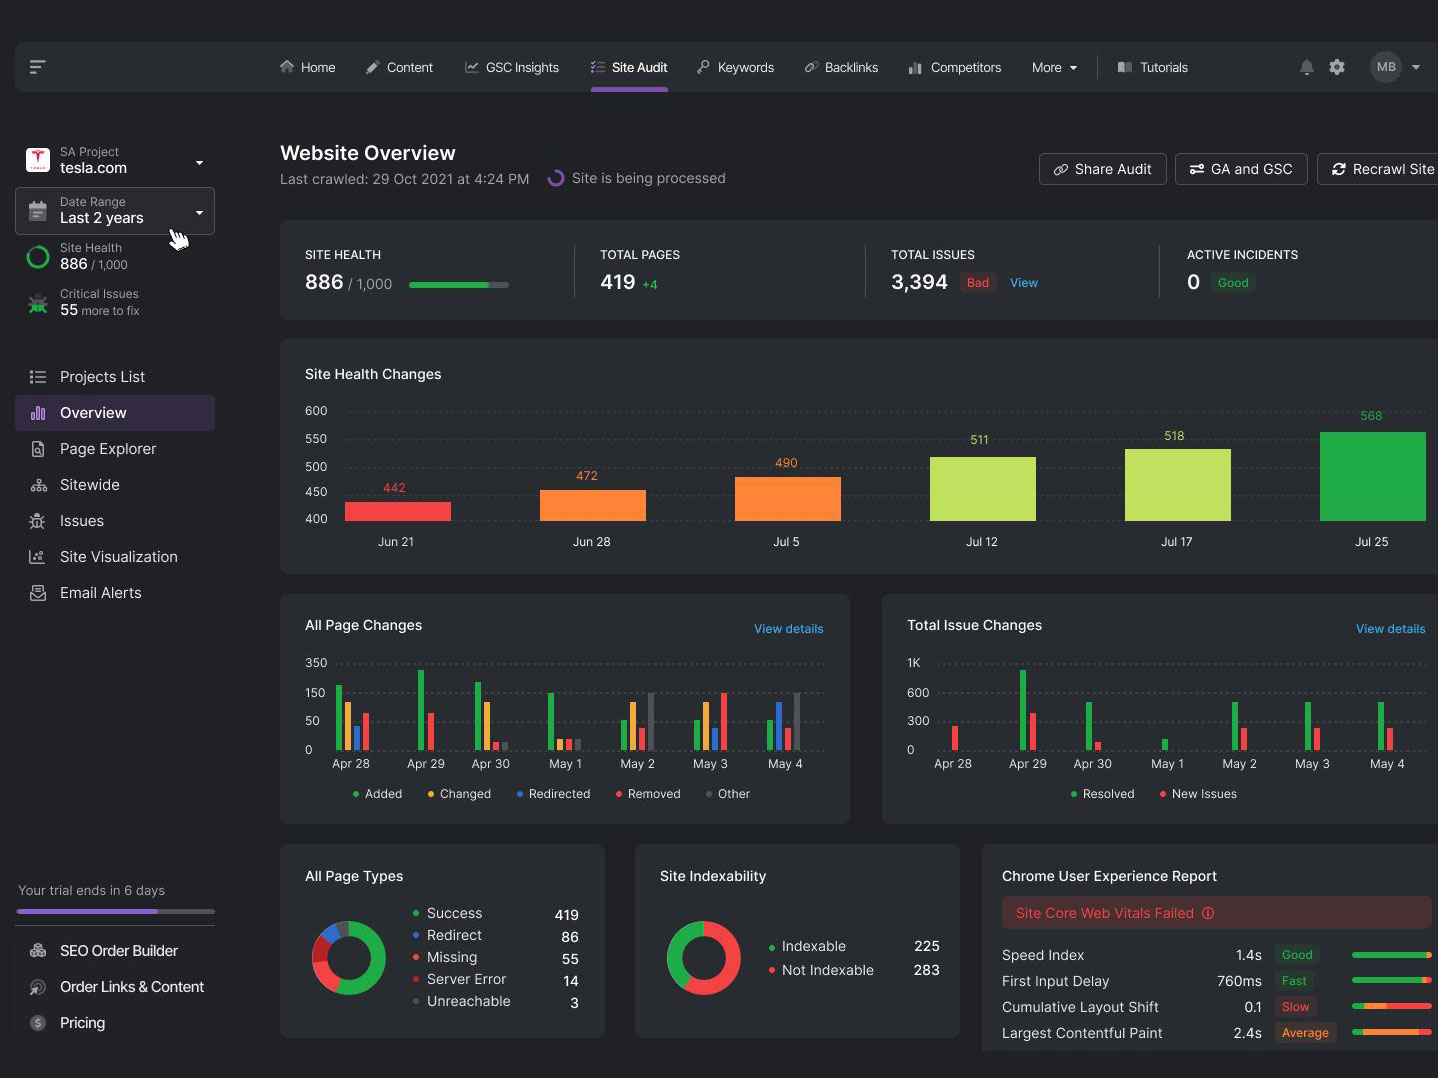
Task: Open the user account dropdown arrow
Action: tap(1416, 67)
